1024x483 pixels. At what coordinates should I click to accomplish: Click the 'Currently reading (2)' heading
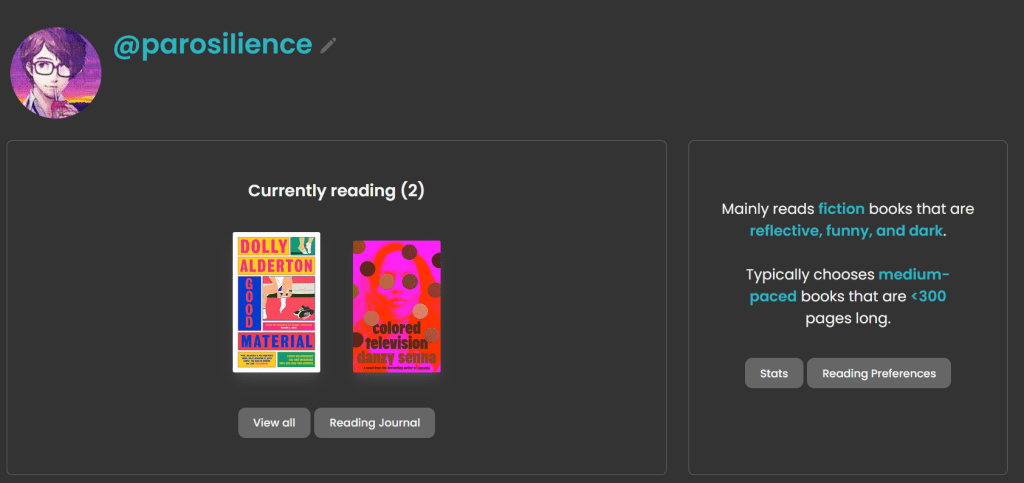coord(336,190)
